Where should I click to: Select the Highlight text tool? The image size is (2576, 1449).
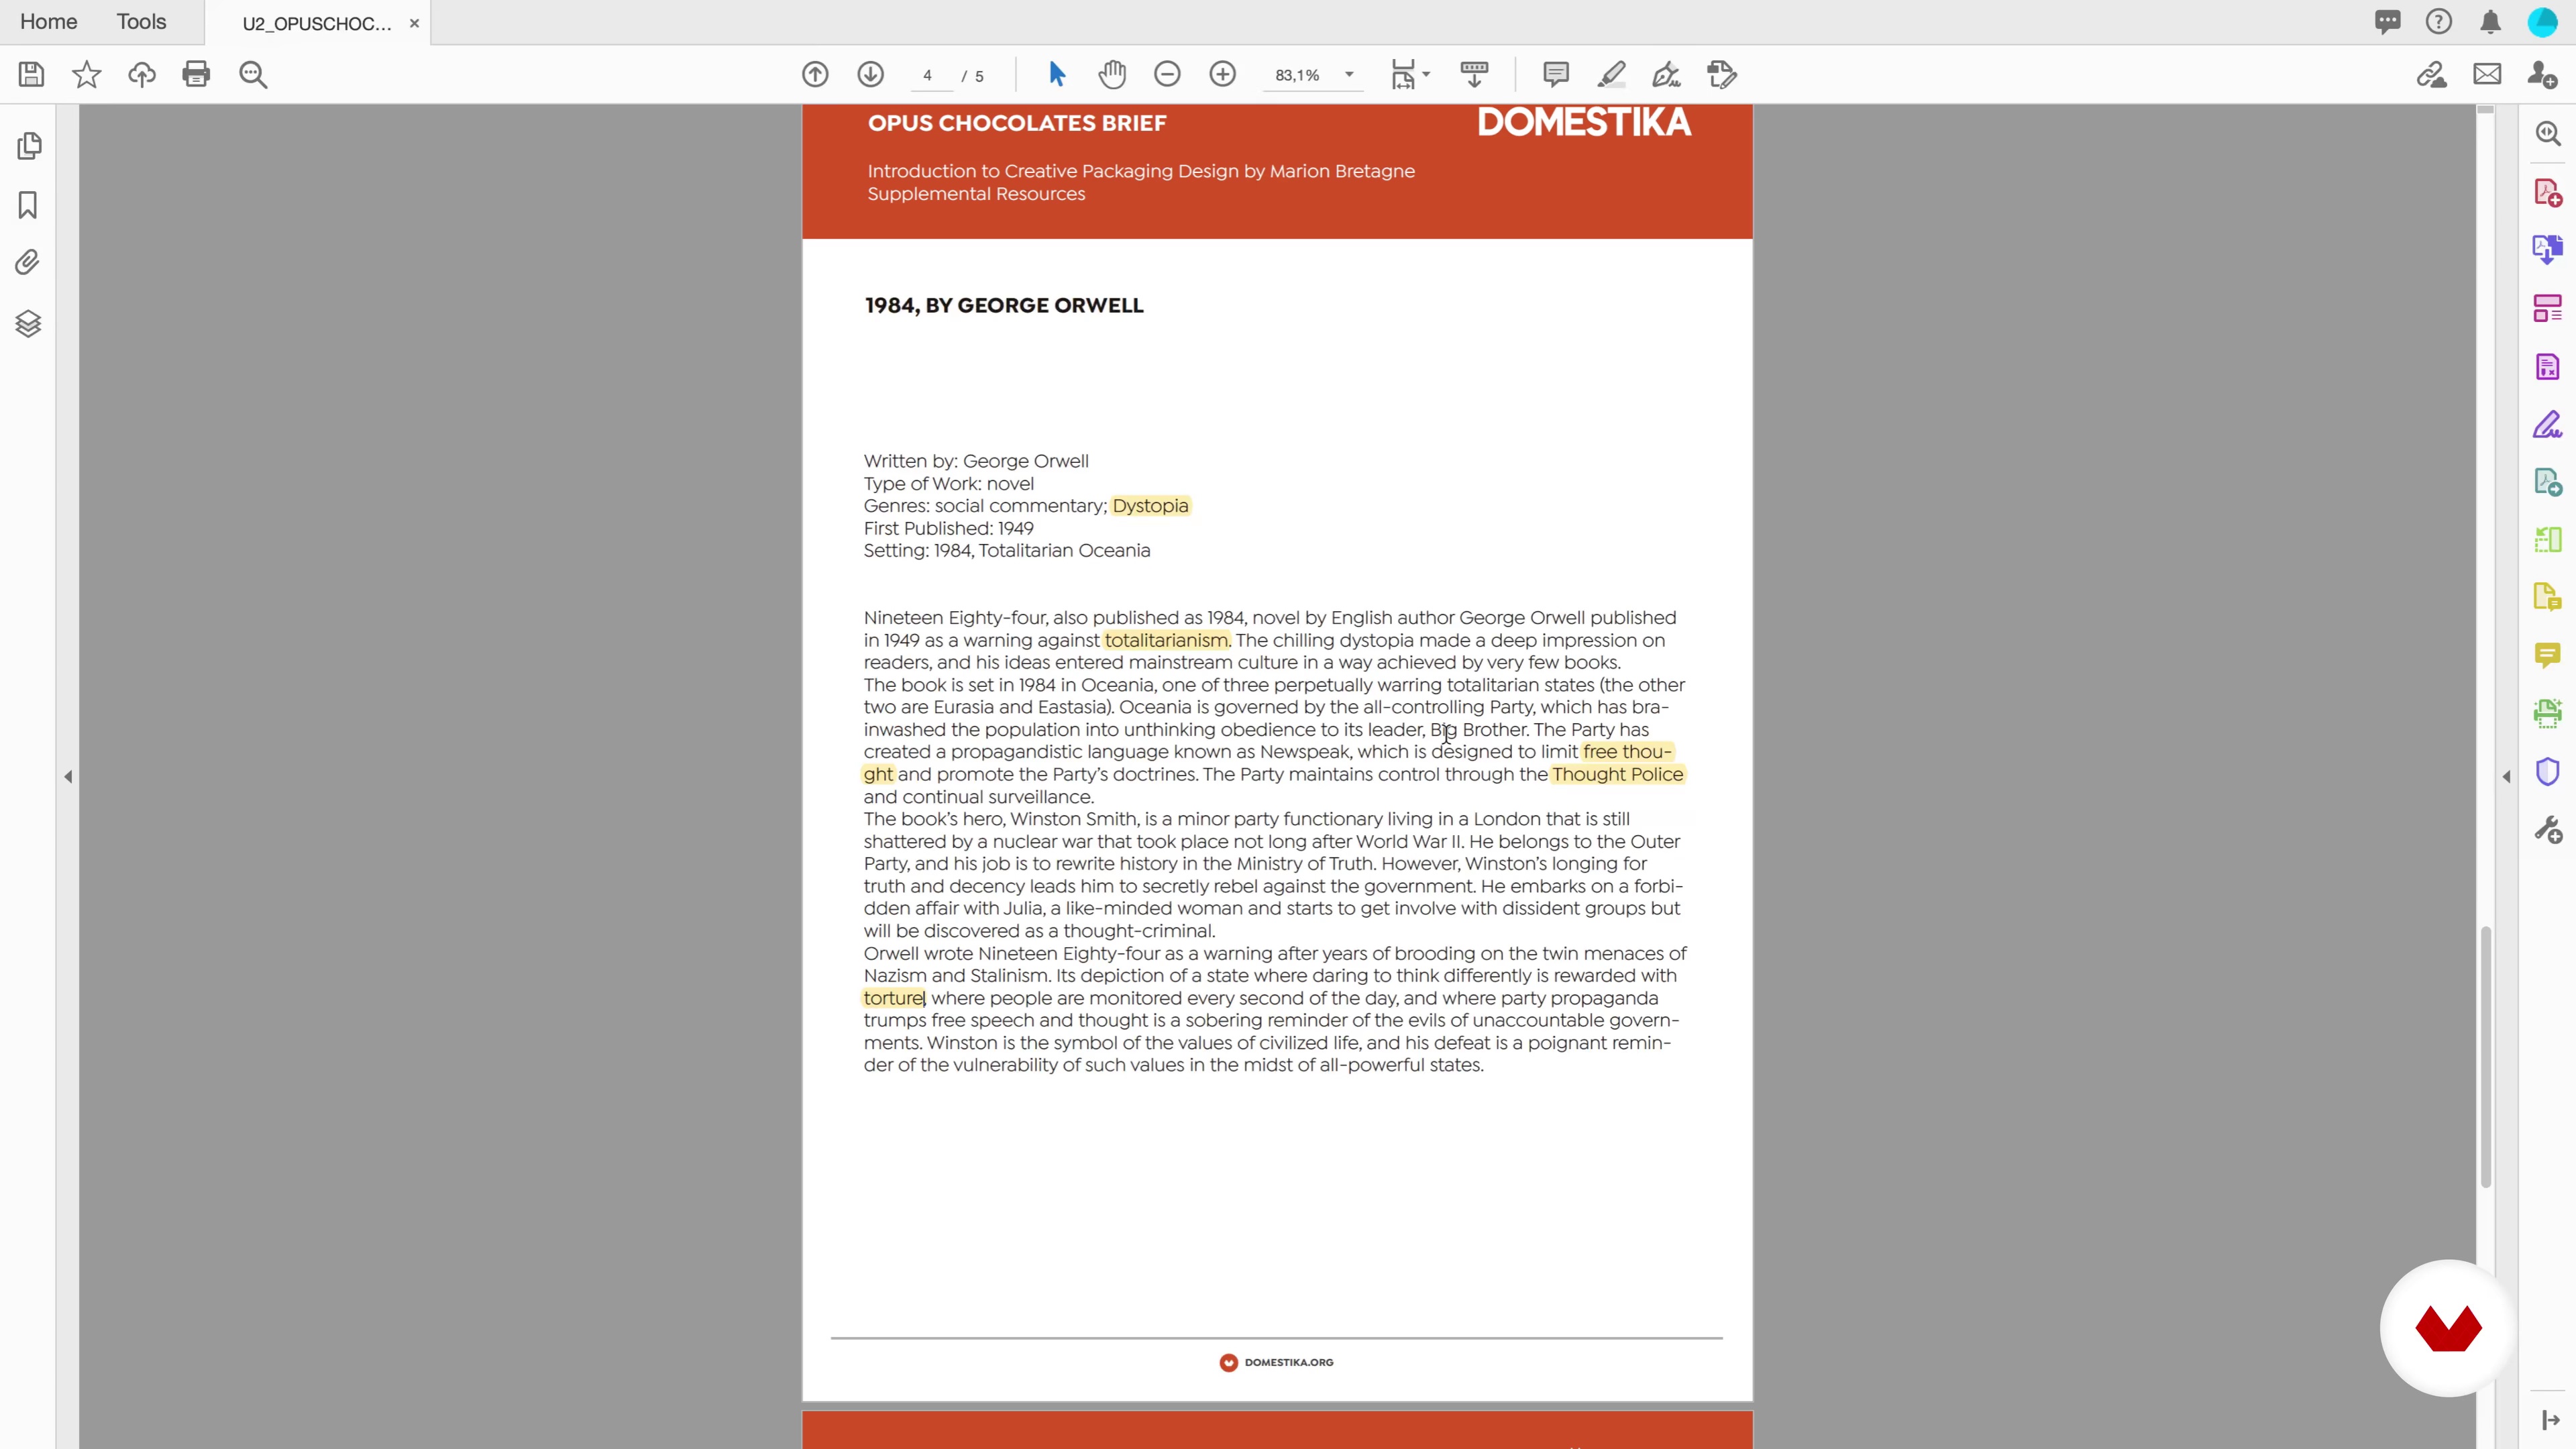click(x=1611, y=74)
